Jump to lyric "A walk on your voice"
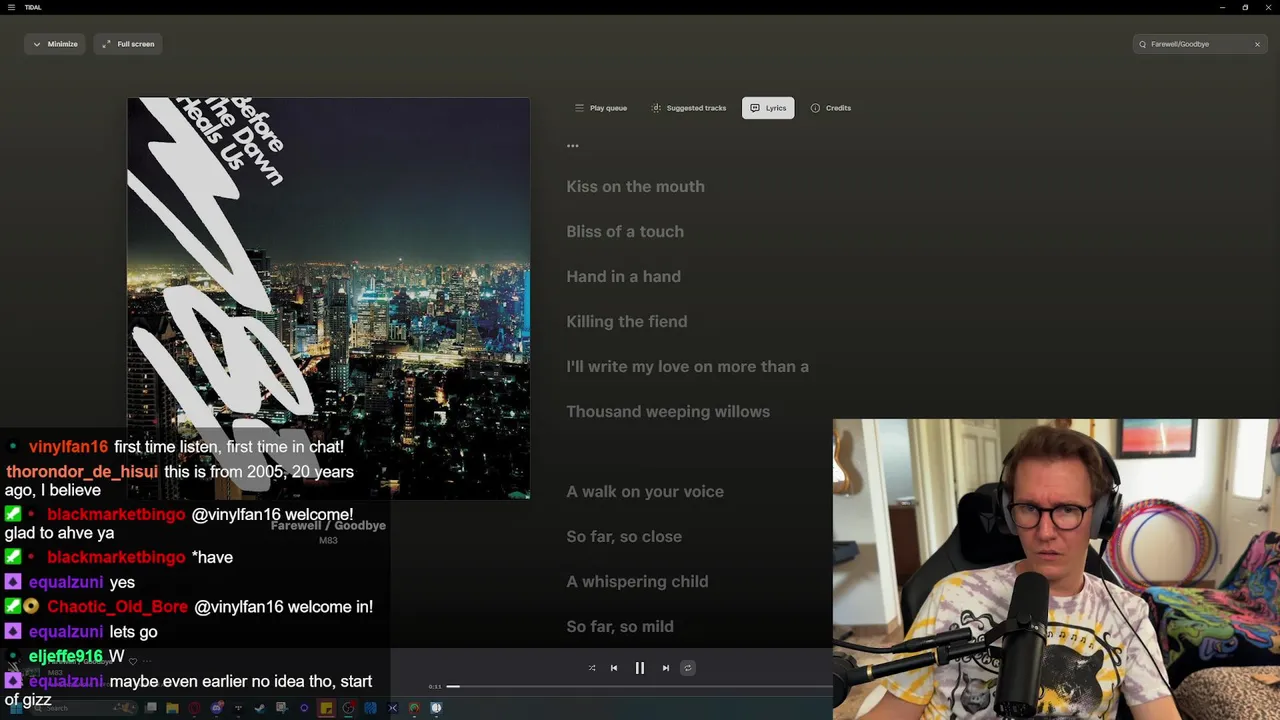 pyautogui.click(x=645, y=492)
